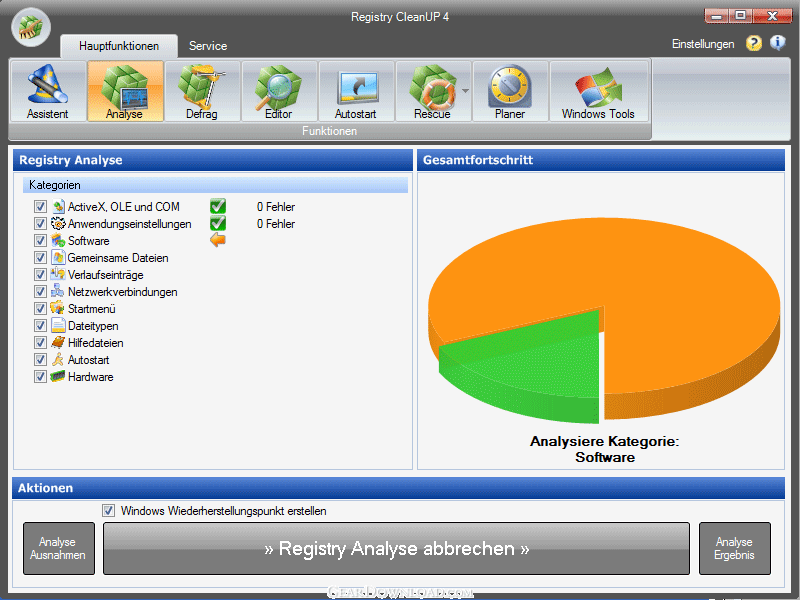Click the Hilfedateien book icon
The image size is (800, 600).
click(58, 342)
